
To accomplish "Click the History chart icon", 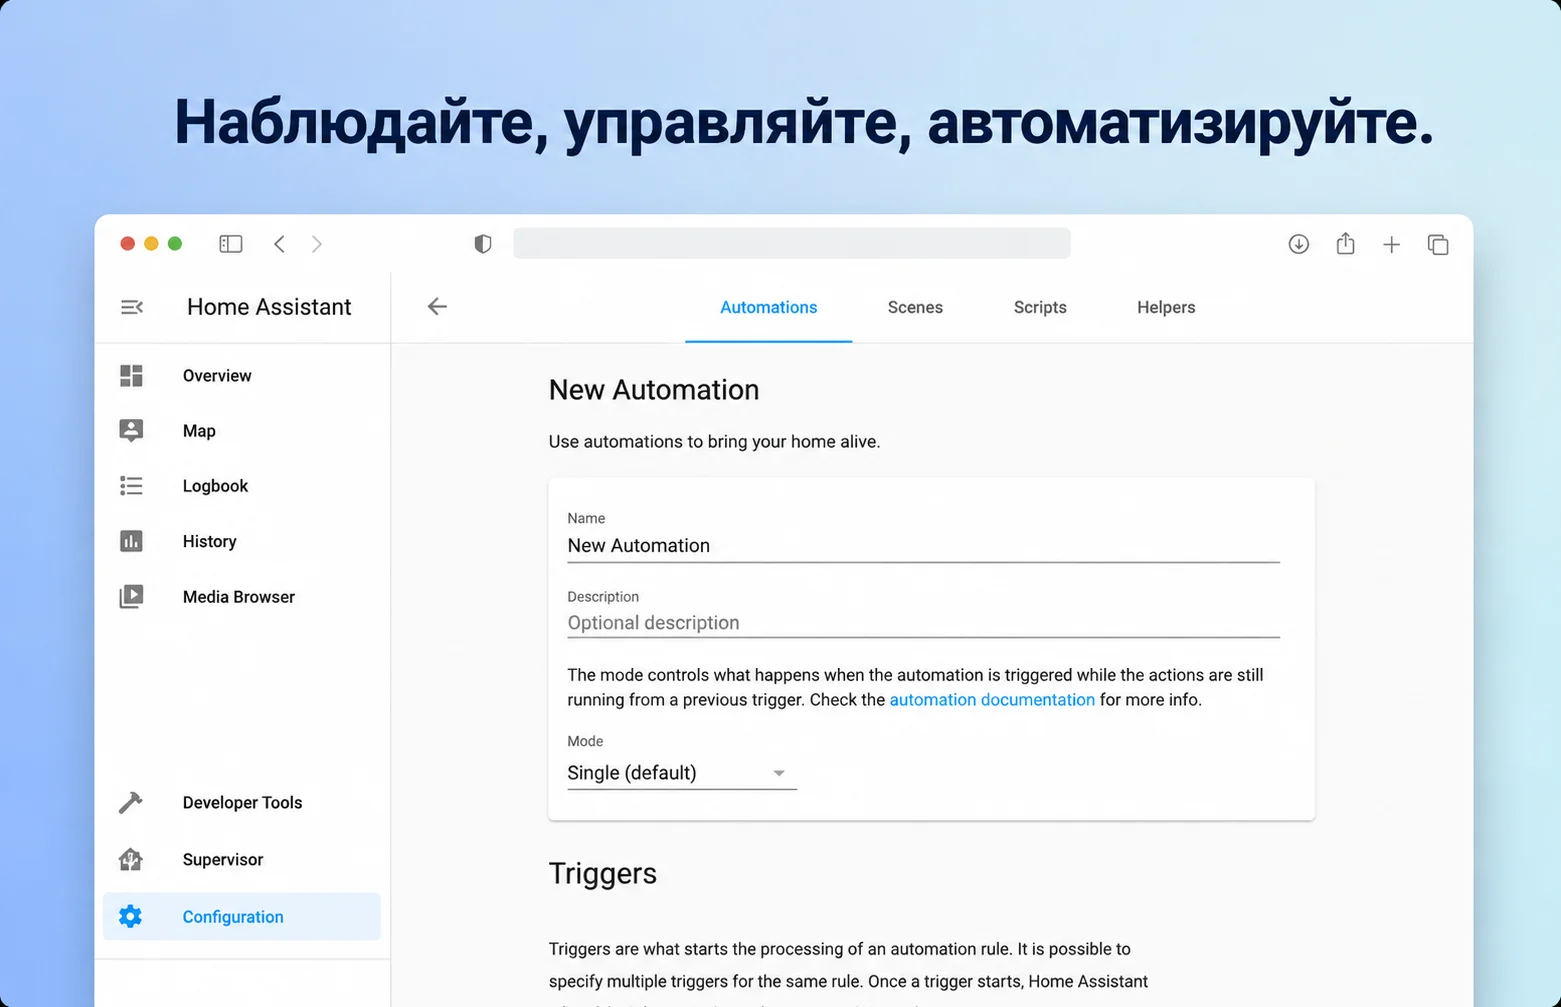I will pos(131,541).
